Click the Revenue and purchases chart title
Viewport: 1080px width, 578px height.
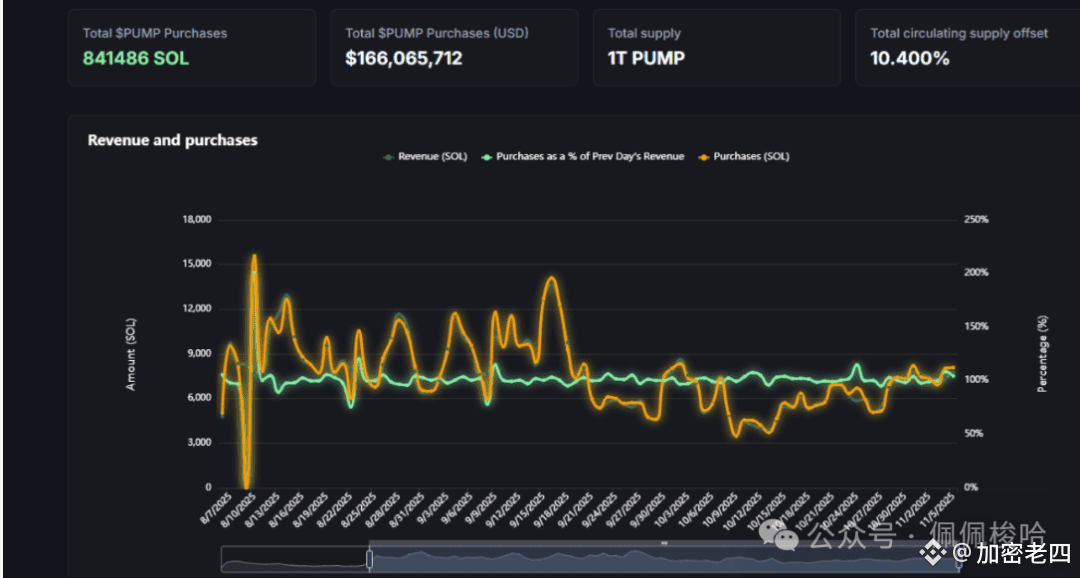(x=173, y=140)
